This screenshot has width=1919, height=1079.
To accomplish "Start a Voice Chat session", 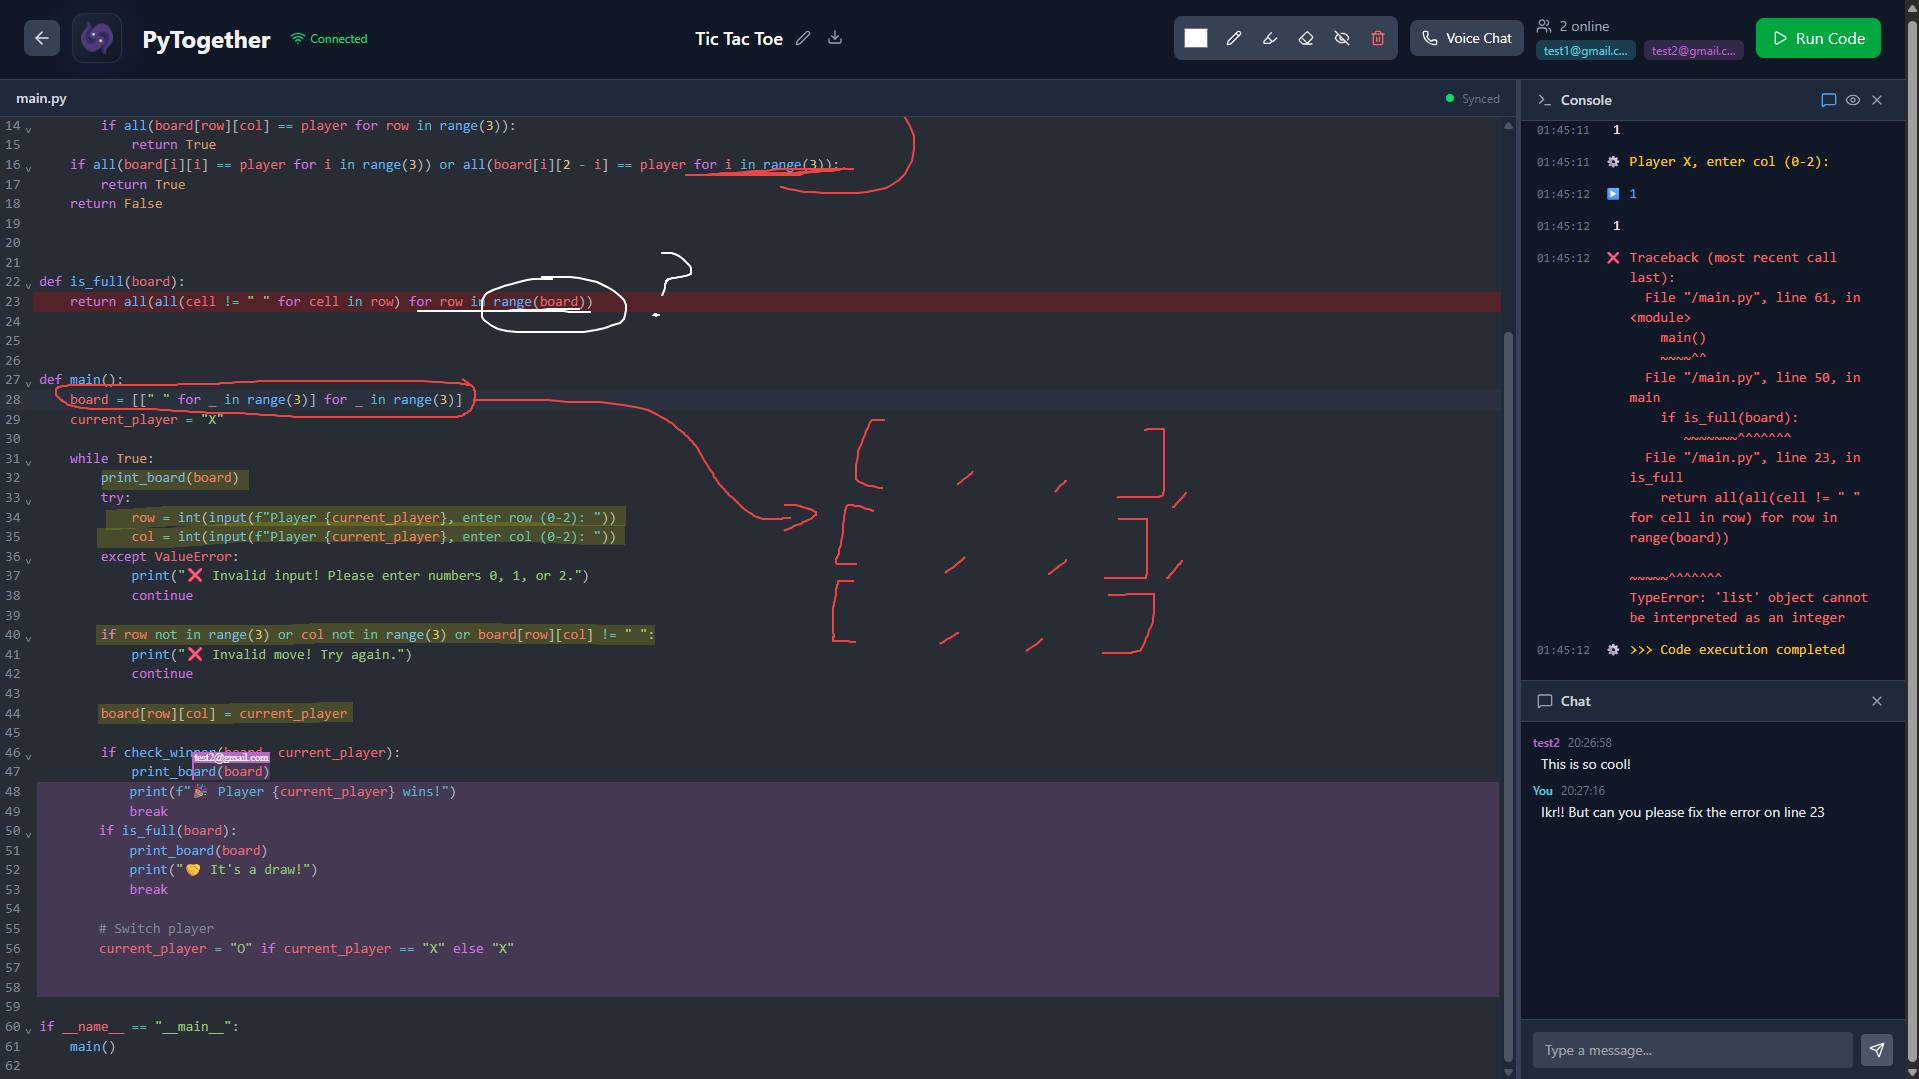I will click(1466, 38).
